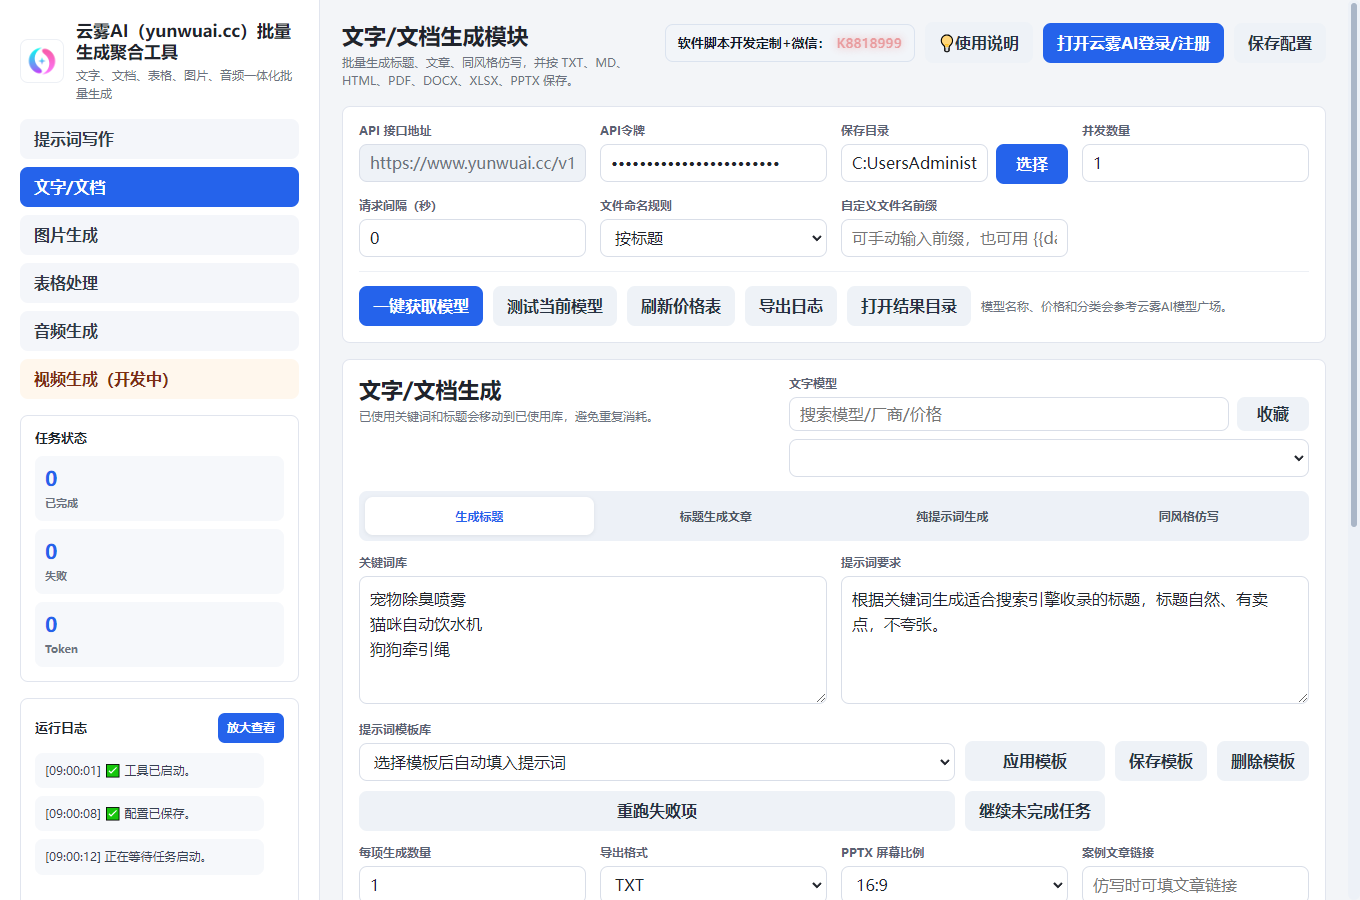Open 使用说明 with lightbulb icon
1360x900 pixels.
pos(979,43)
